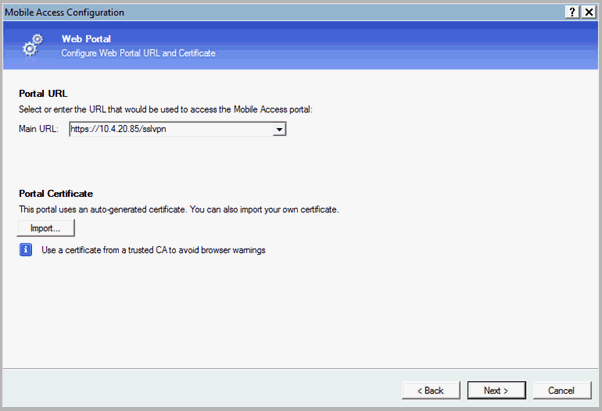The height and width of the screenshot is (411, 602).
Task: Click the gear icon in Web Portal header
Action: coord(32,44)
